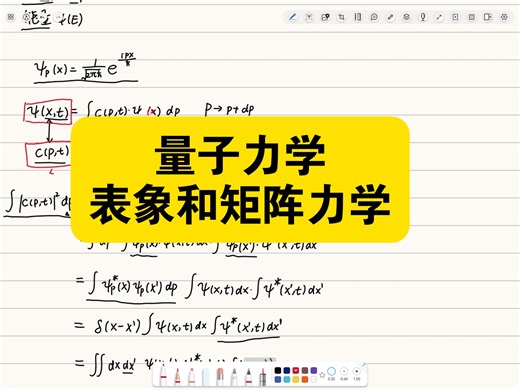Pick the purple color swatch
This screenshot has height=390, width=520.
pyautogui.click(x=314, y=370)
